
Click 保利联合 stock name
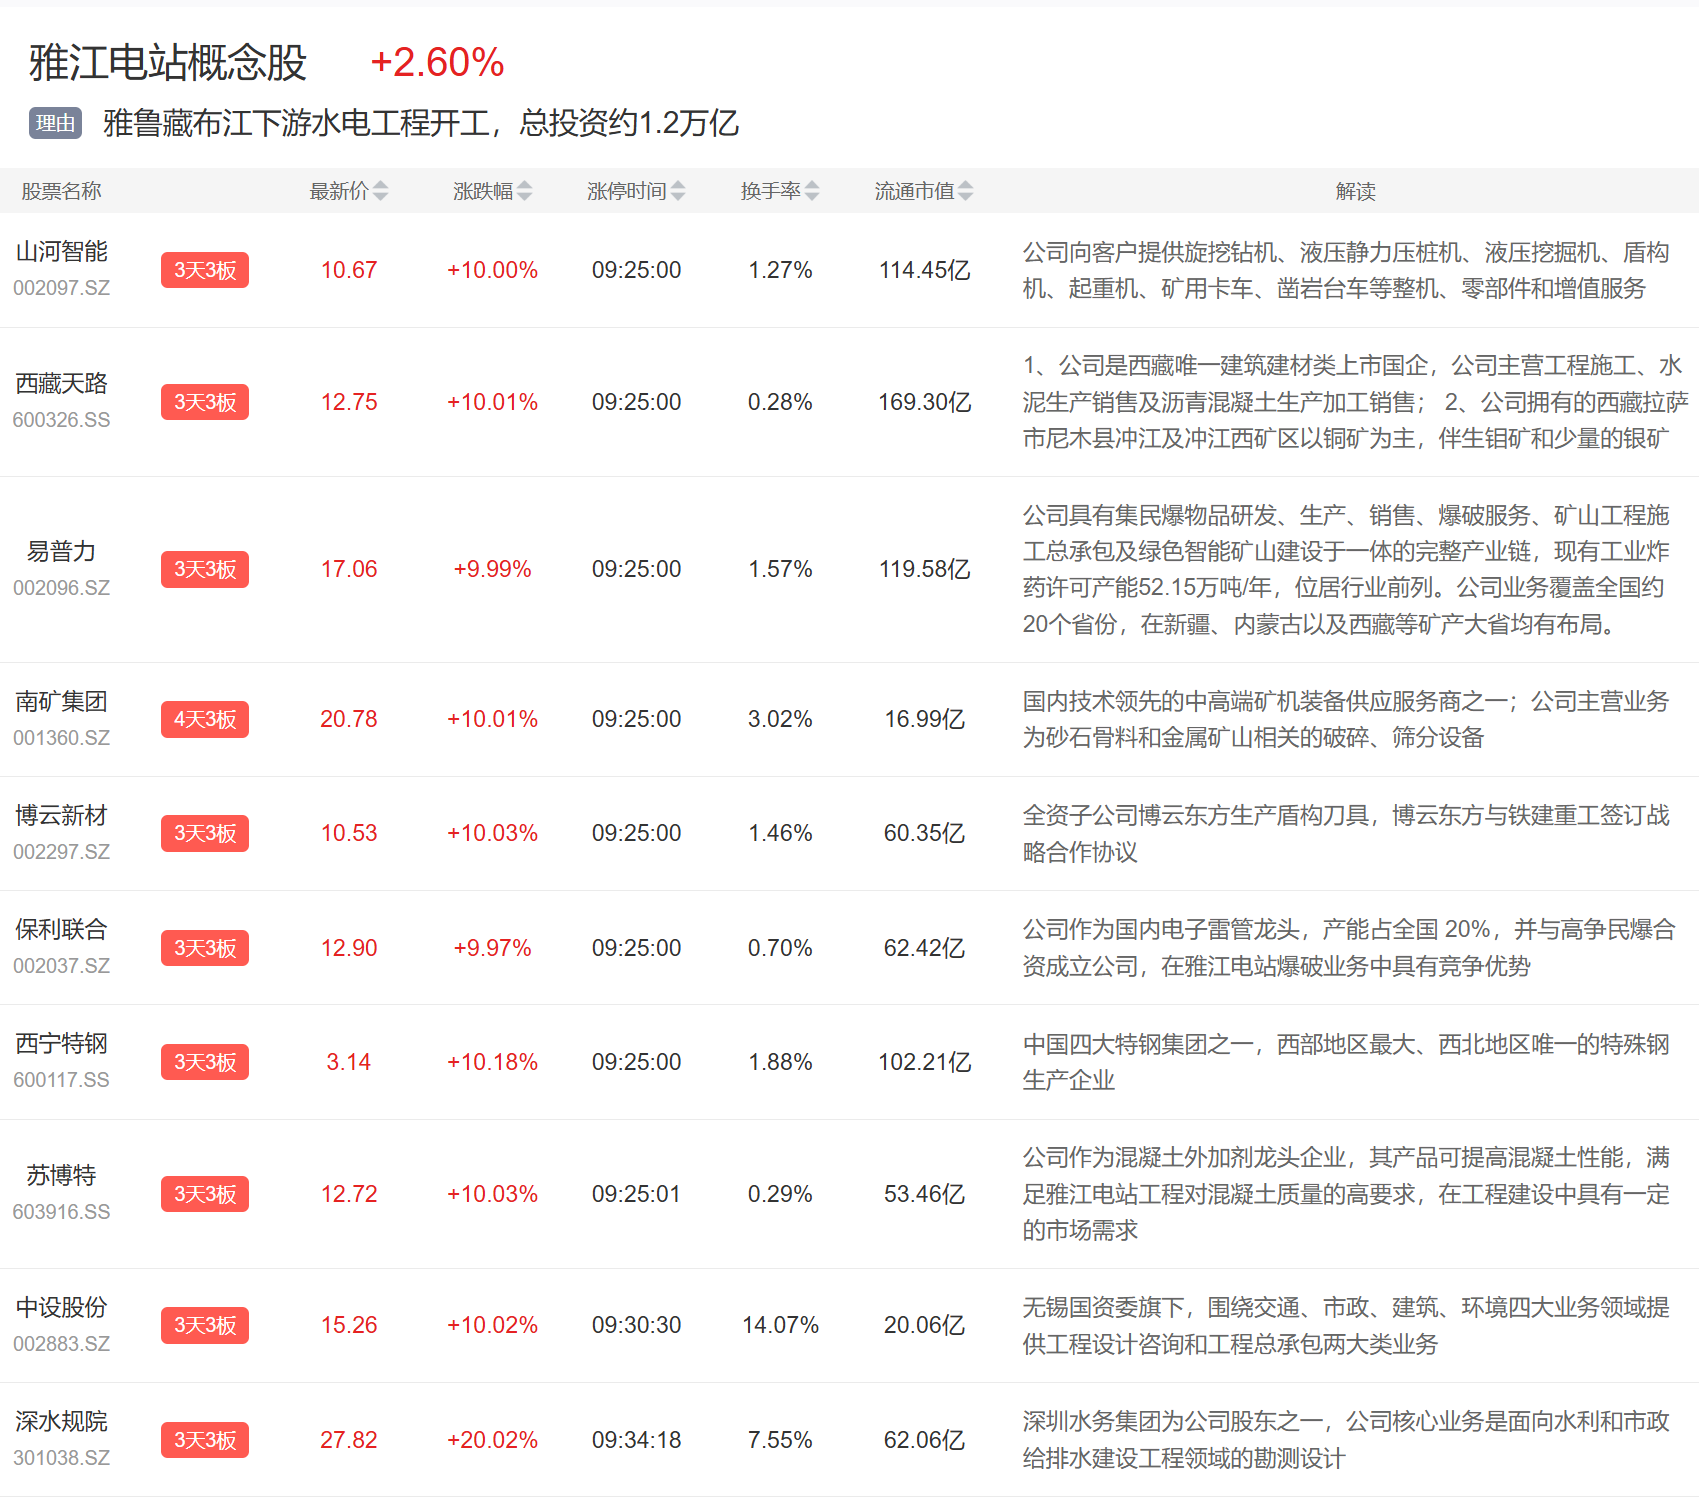point(61,930)
